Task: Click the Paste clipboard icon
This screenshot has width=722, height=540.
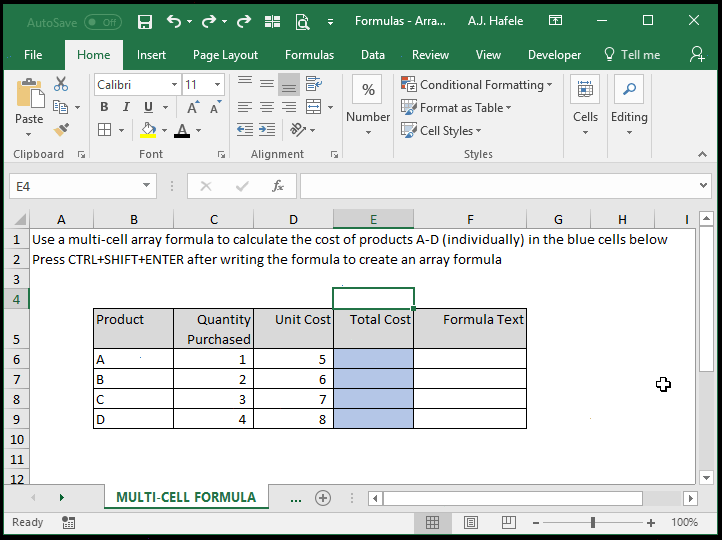Action: point(29,93)
